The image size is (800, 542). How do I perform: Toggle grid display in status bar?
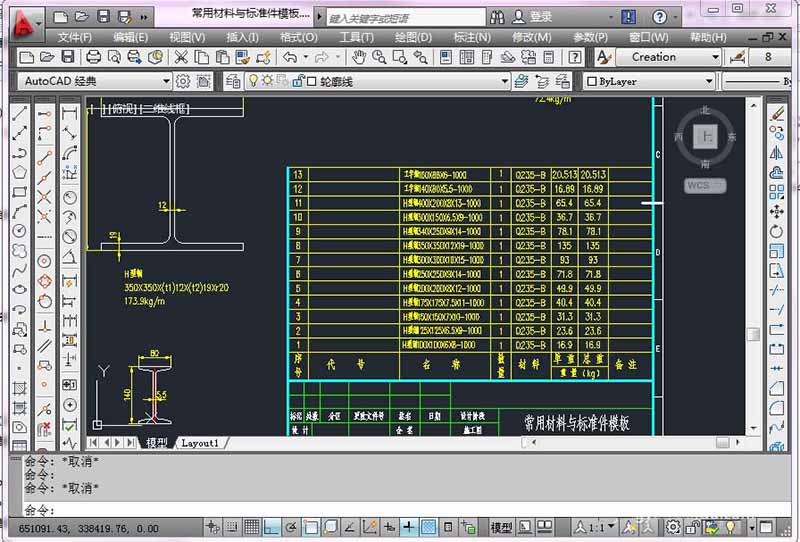[249, 527]
